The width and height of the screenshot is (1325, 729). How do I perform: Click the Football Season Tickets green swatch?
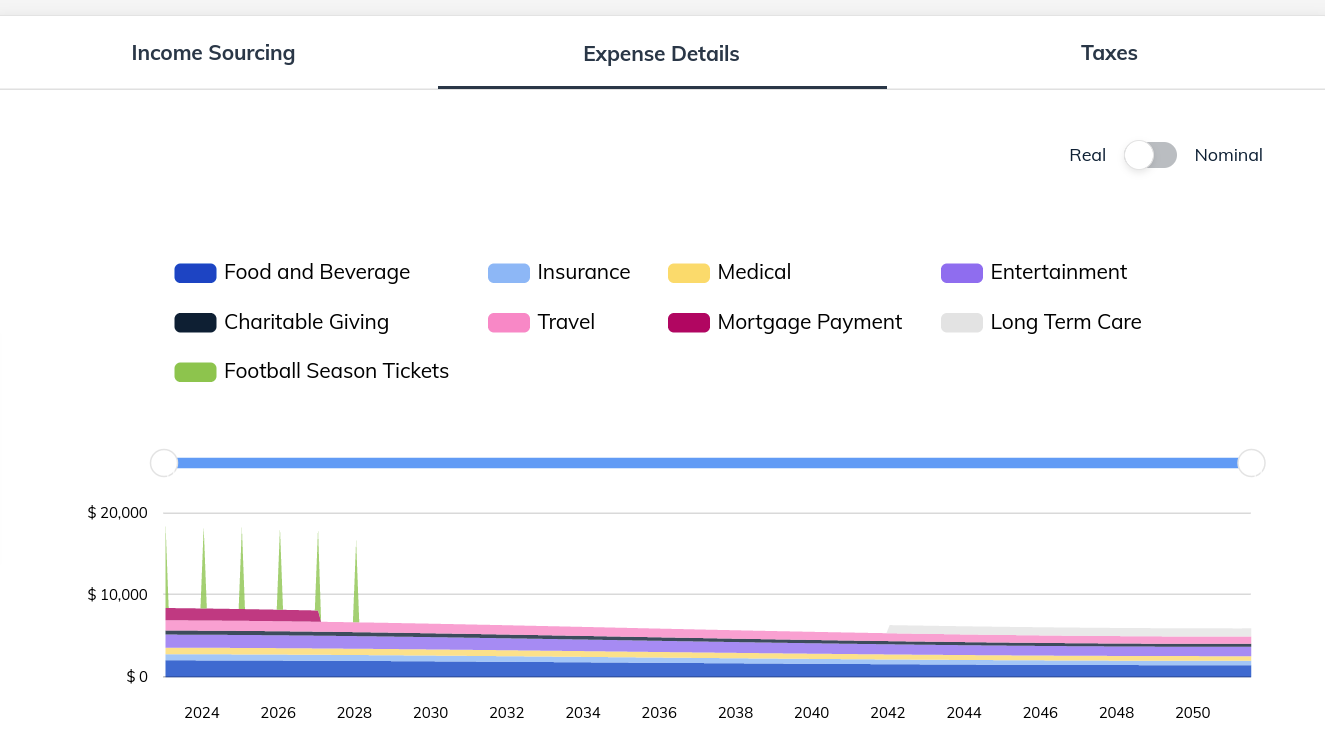(x=195, y=372)
